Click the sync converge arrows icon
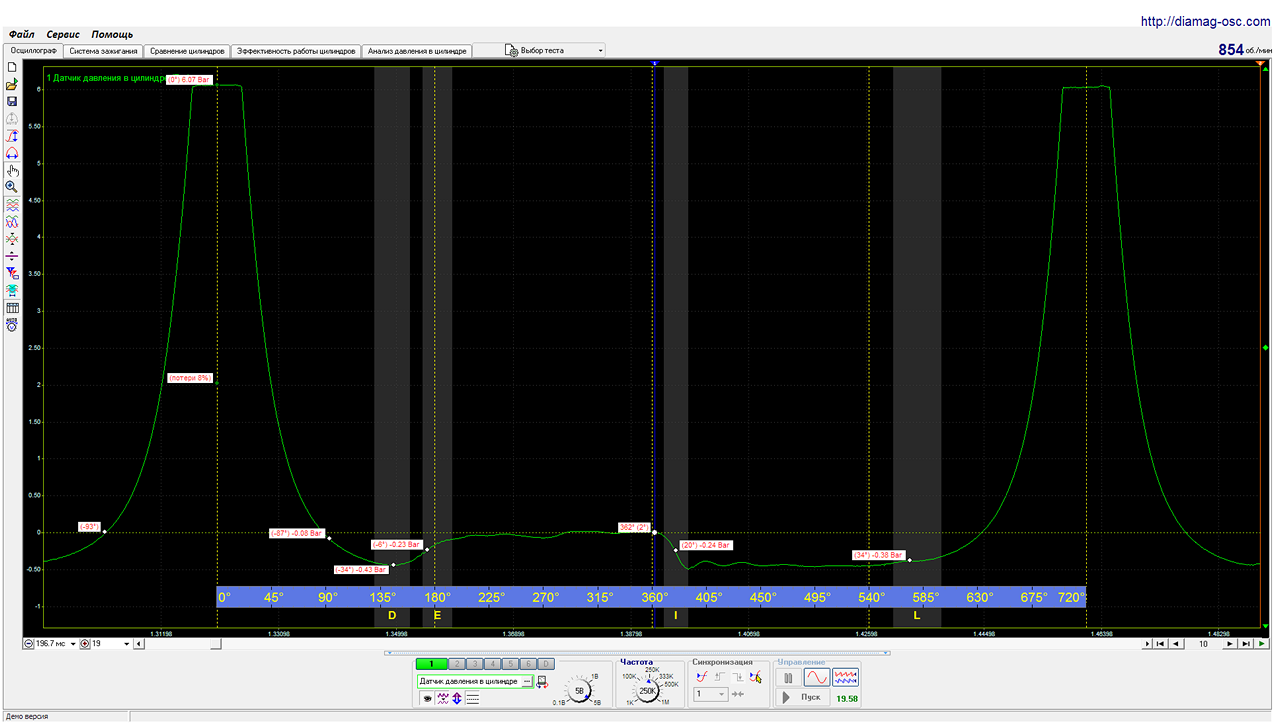 point(738,694)
